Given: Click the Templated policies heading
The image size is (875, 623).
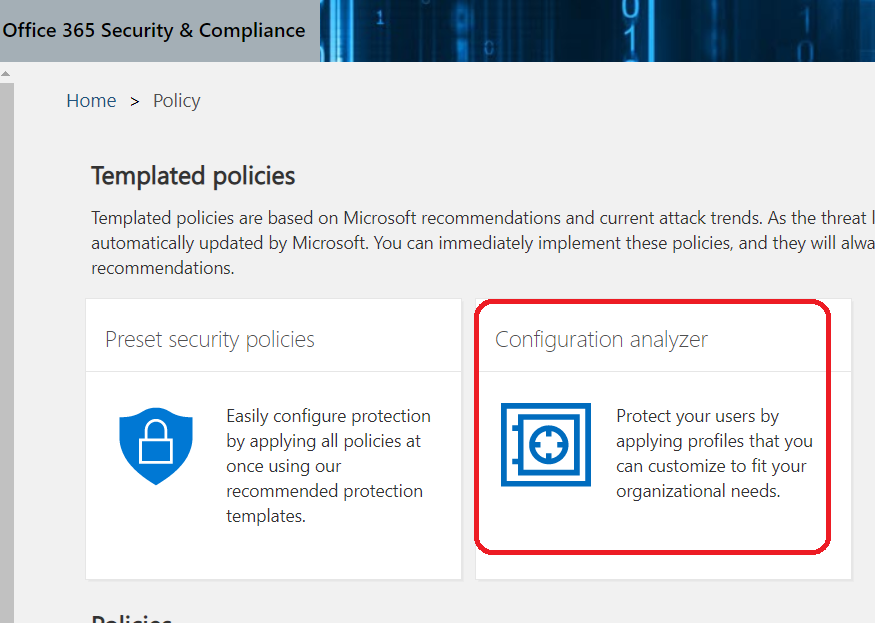Looking at the screenshot, I should point(193,176).
